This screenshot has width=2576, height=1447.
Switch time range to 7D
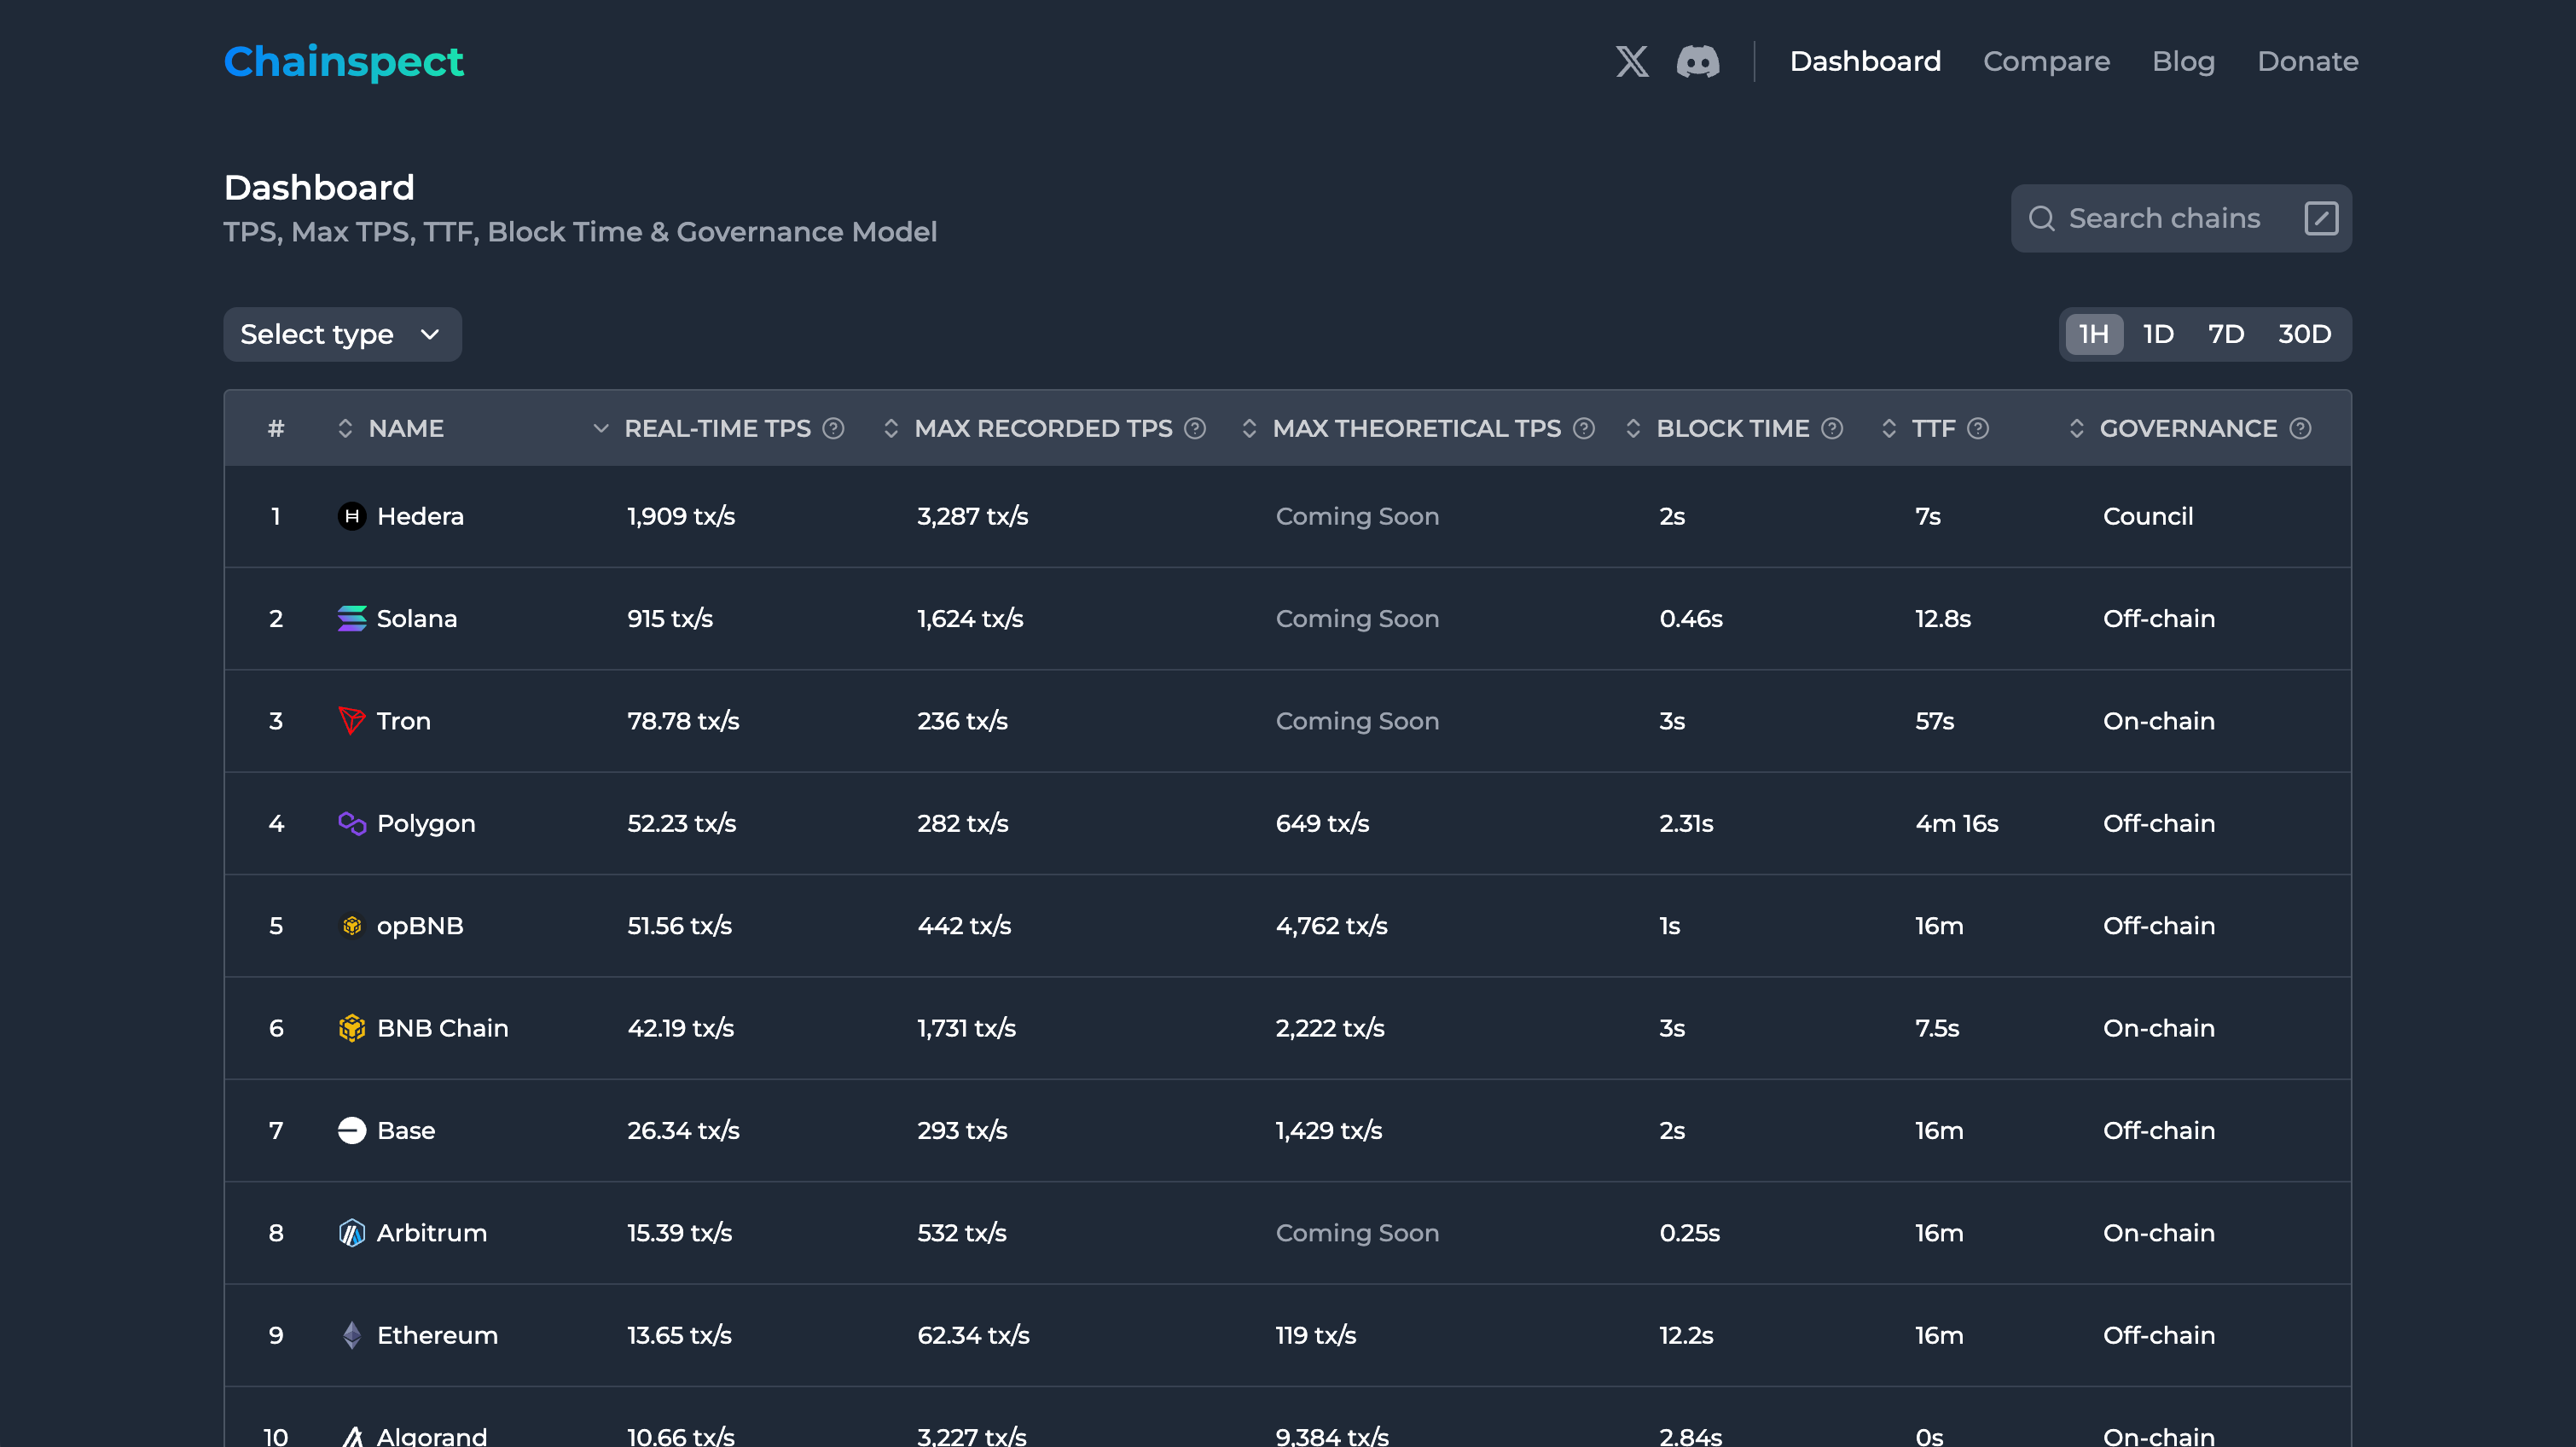[x=2226, y=334]
